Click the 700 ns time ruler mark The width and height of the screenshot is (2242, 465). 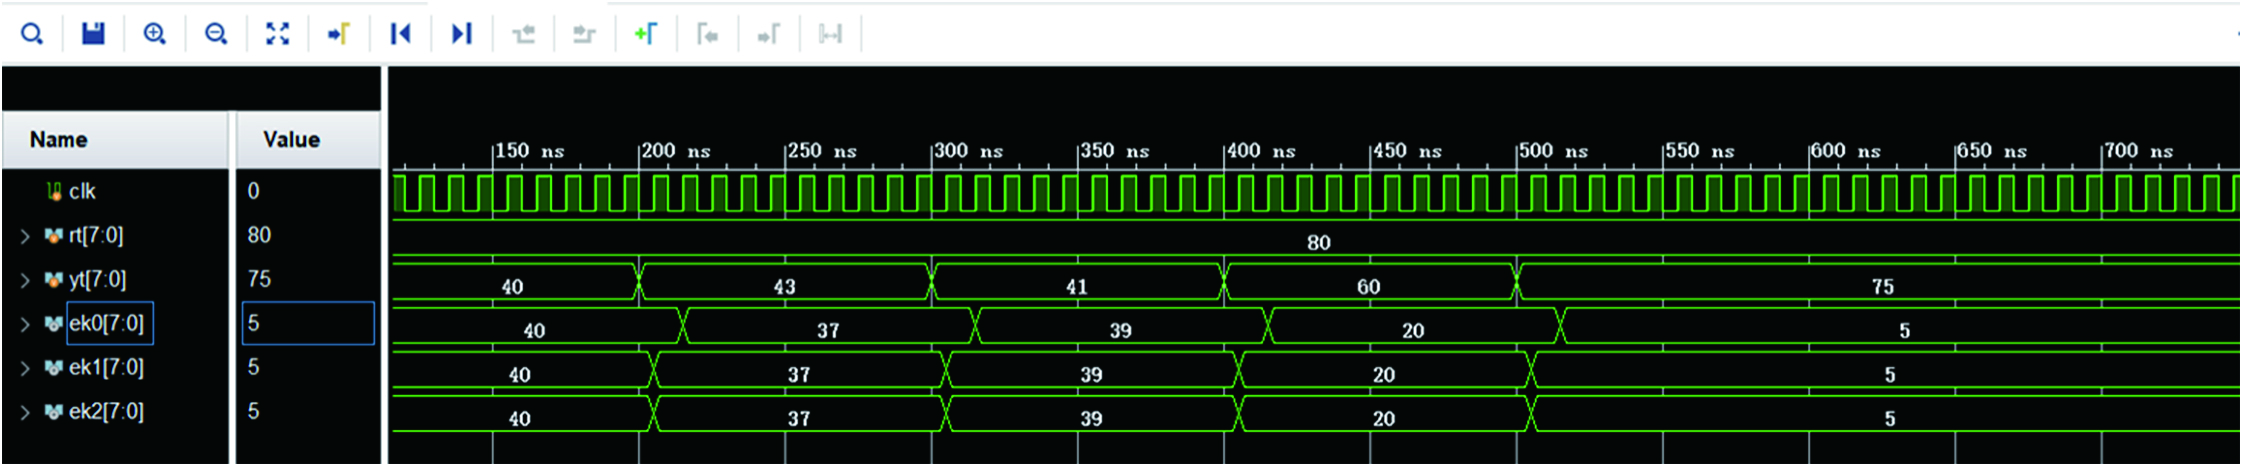[2138, 151]
